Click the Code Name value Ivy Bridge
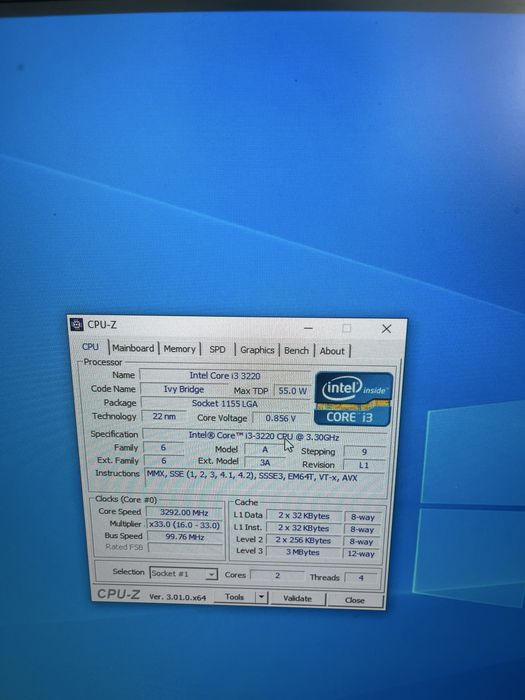The image size is (525, 700). (x=184, y=389)
